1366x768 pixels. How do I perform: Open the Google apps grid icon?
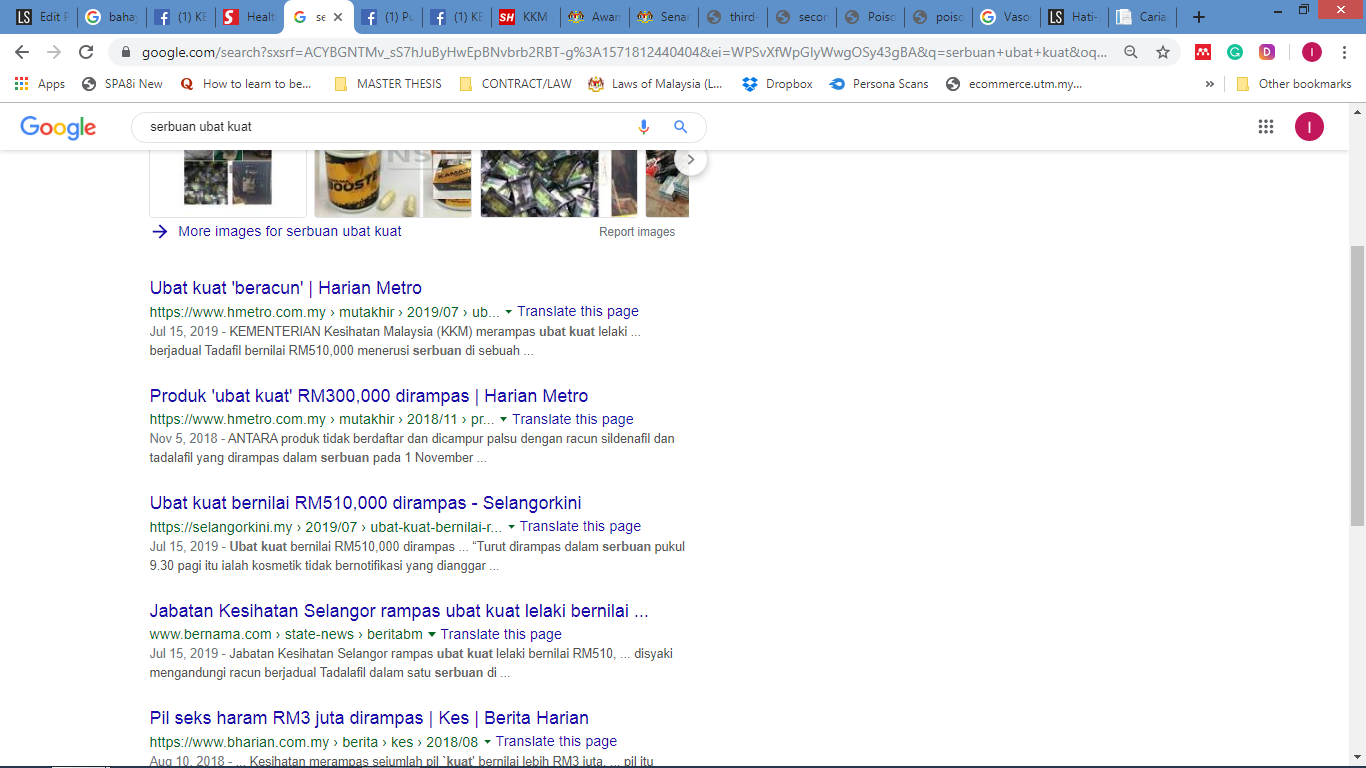(1265, 127)
